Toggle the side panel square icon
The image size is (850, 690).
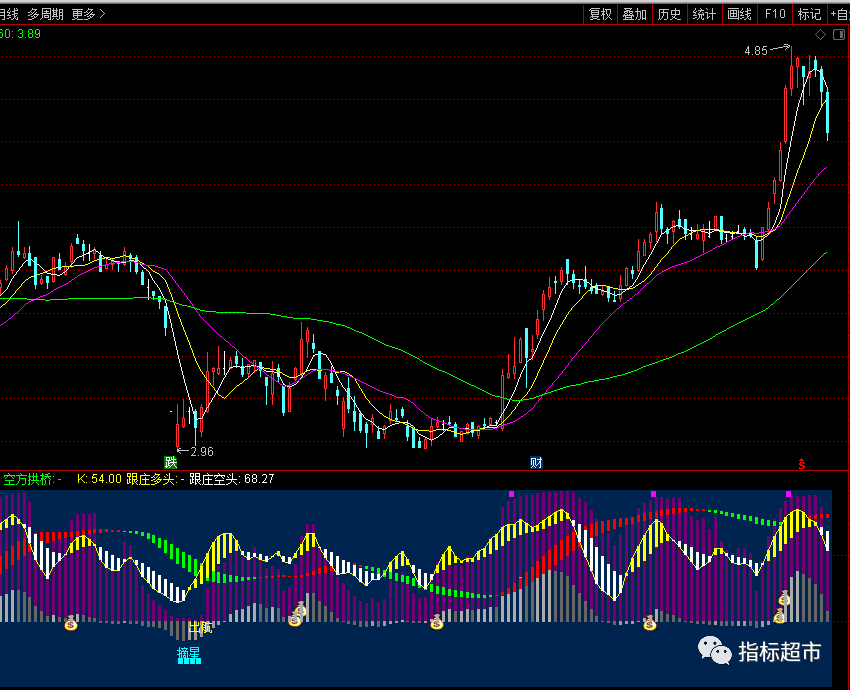pyautogui.click(x=839, y=35)
